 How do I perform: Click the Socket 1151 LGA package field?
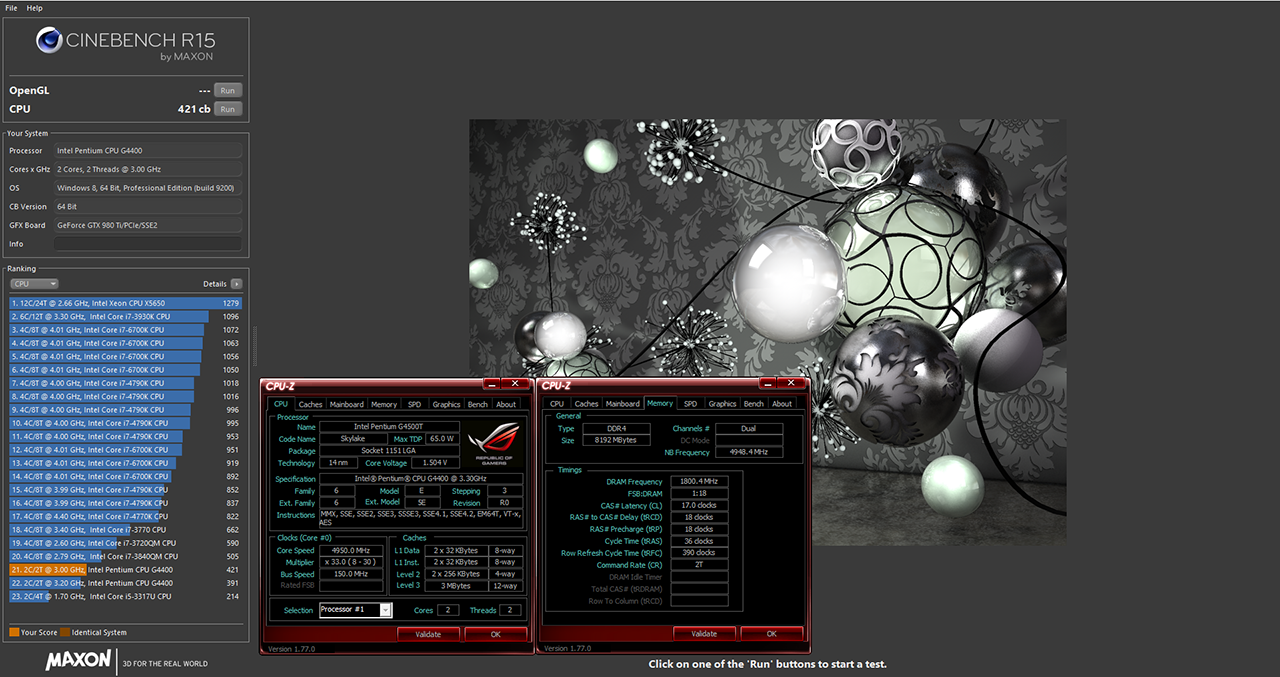coord(390,451)
